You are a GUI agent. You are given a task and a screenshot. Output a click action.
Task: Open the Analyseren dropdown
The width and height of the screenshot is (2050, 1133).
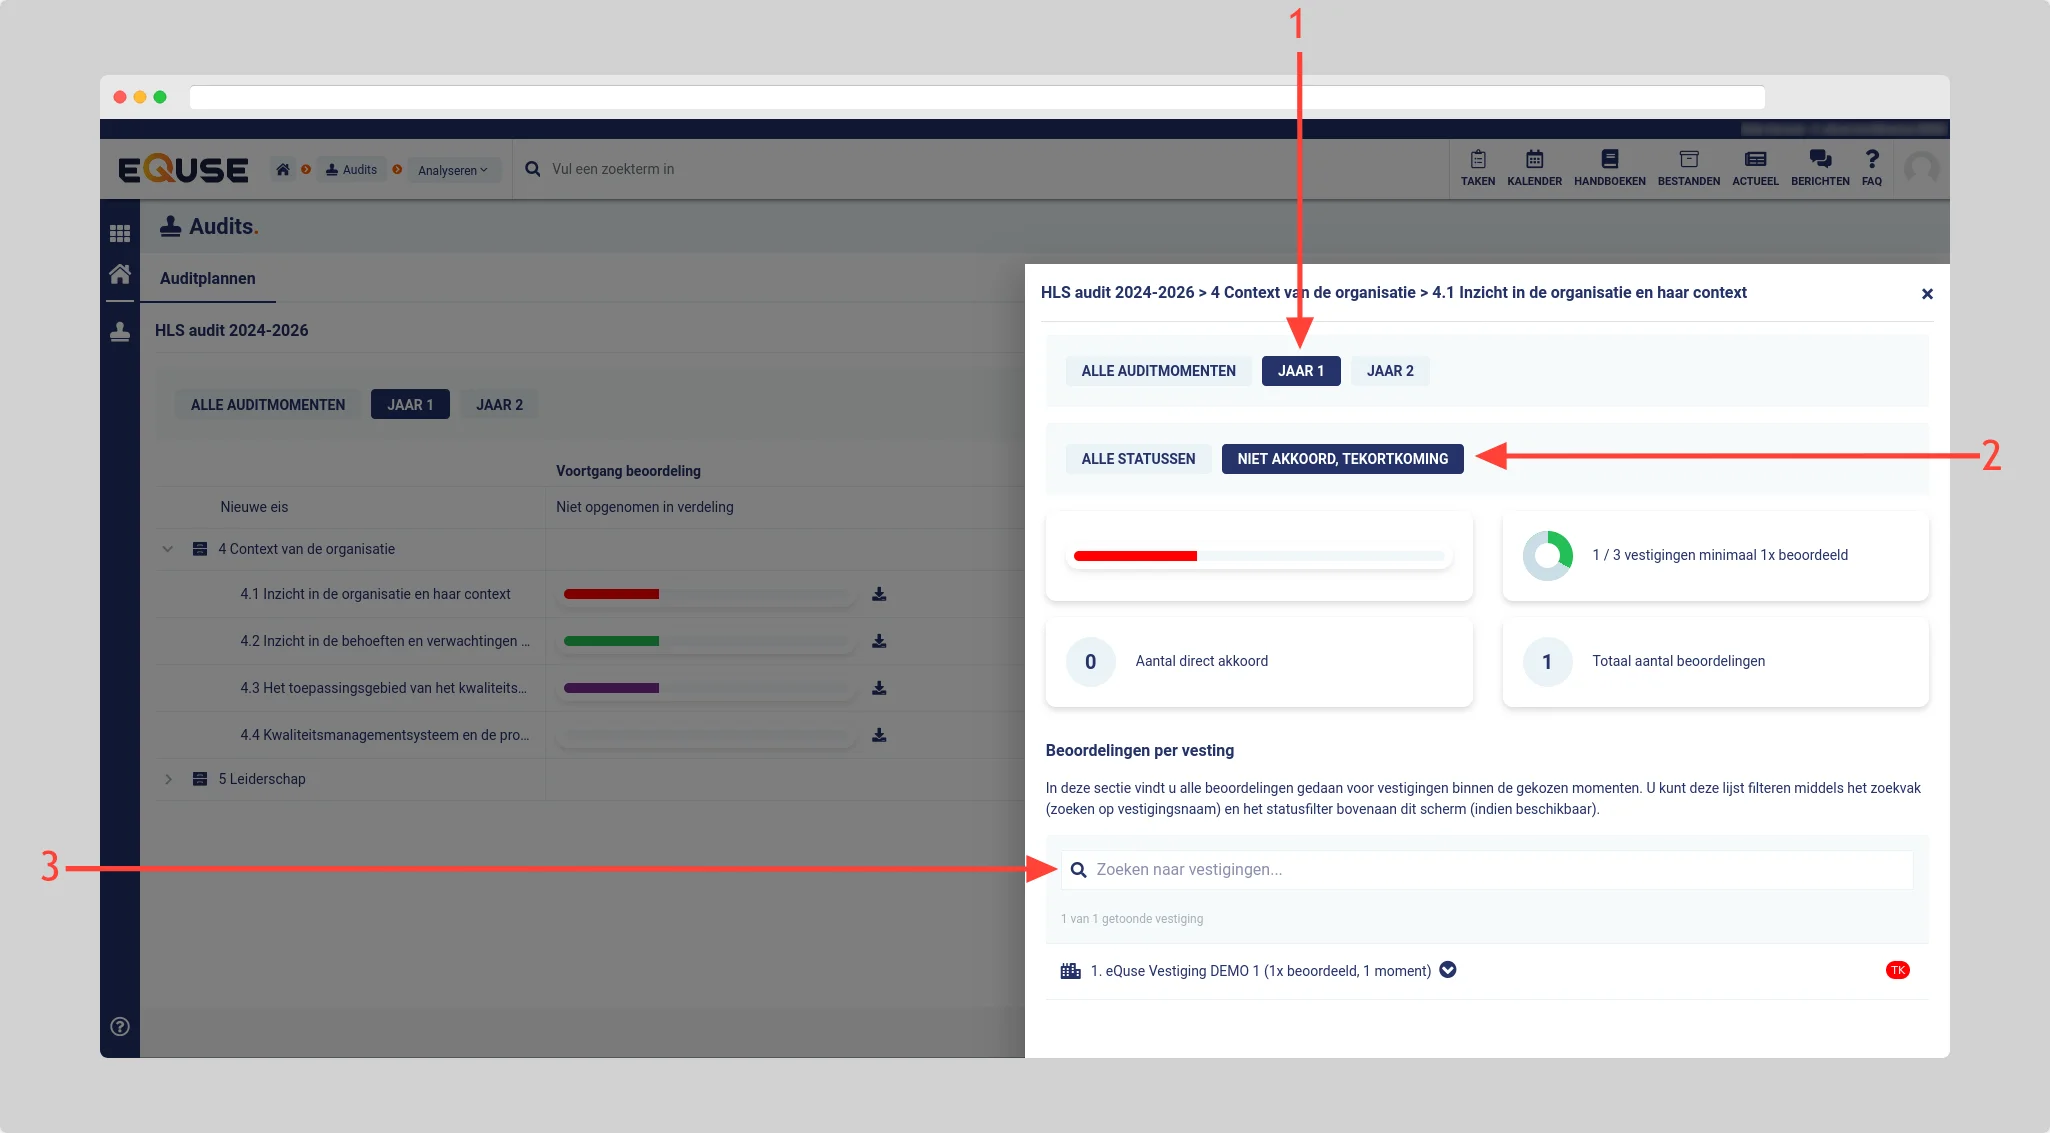(453, 170)
